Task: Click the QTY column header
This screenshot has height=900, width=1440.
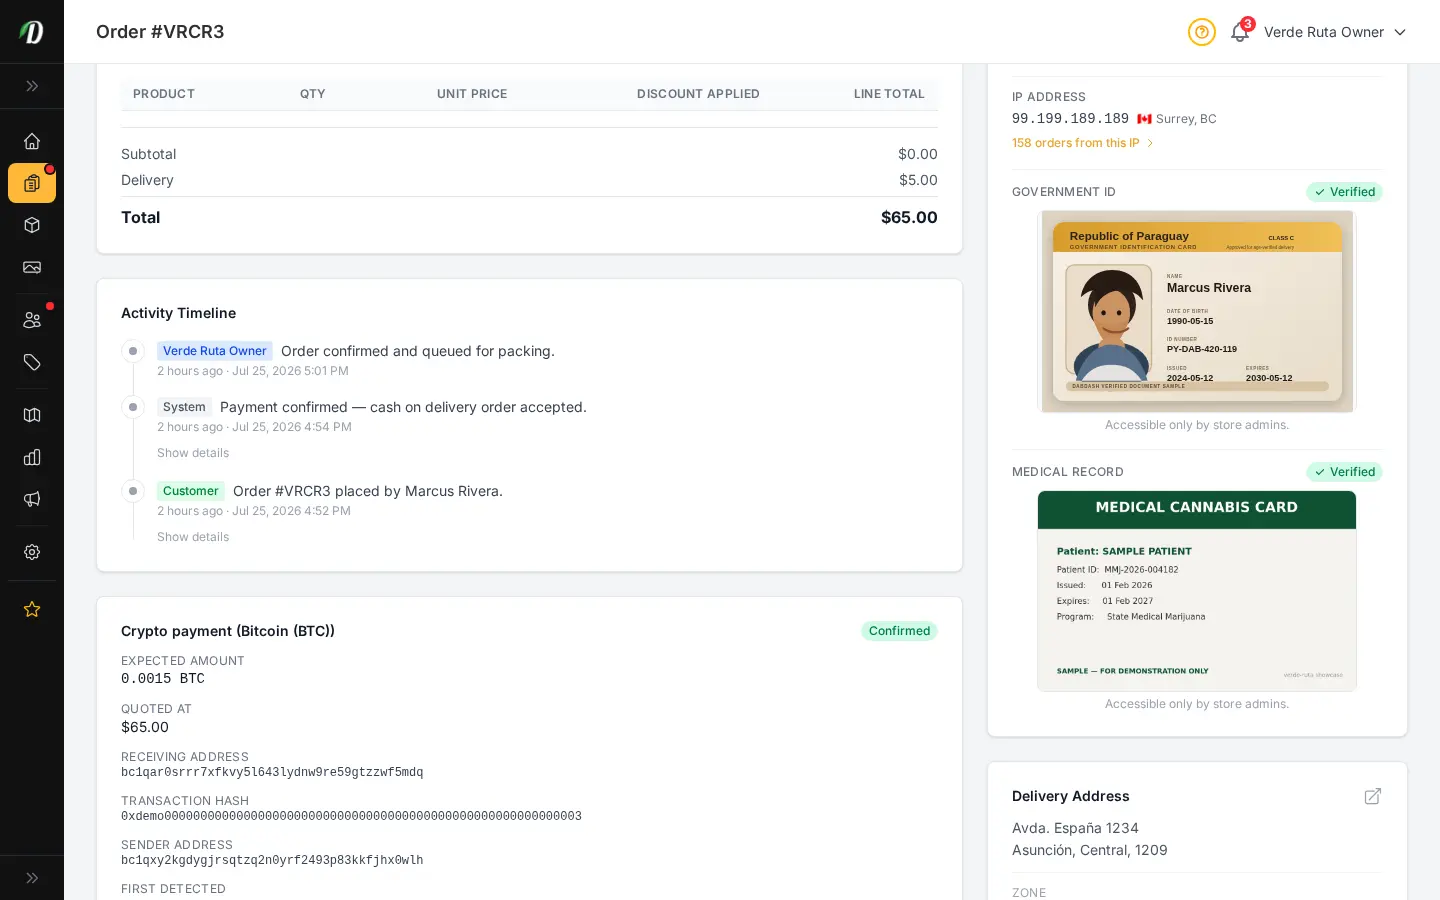Action: point(313,94)
